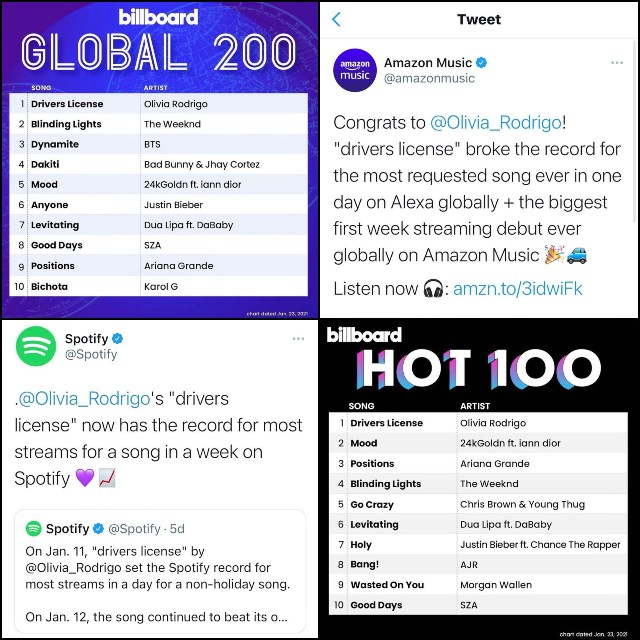Image resolution: width=640 pixels, height=640 pixels.
Task: Click the Spotify verified badge beside its name
Action: pyautogui.click(x=118, y=338)
